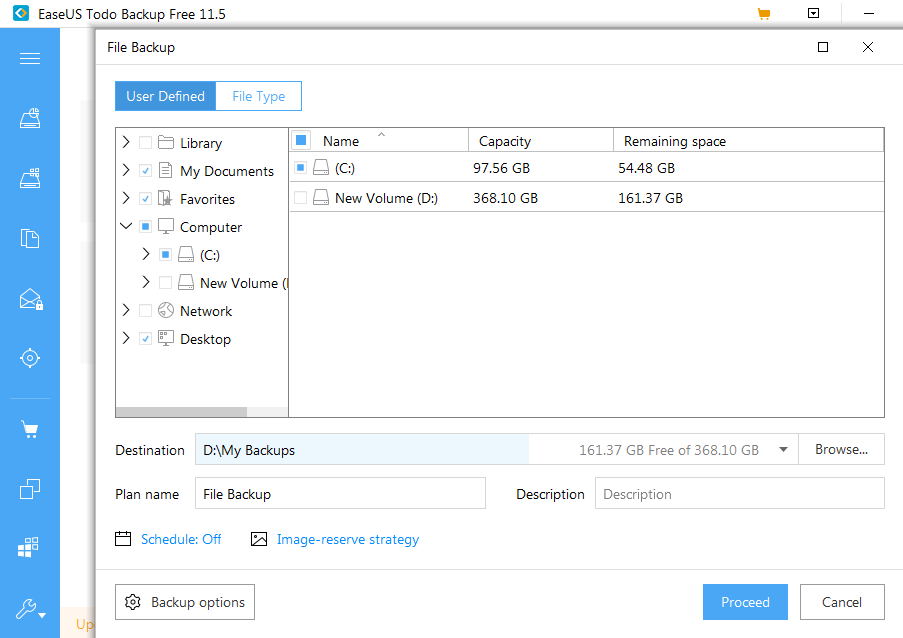The height and width of the screenshot is (638, 903).
Task: Open the hamburger menu in the sidebar
Action: [x=30, y=58]
